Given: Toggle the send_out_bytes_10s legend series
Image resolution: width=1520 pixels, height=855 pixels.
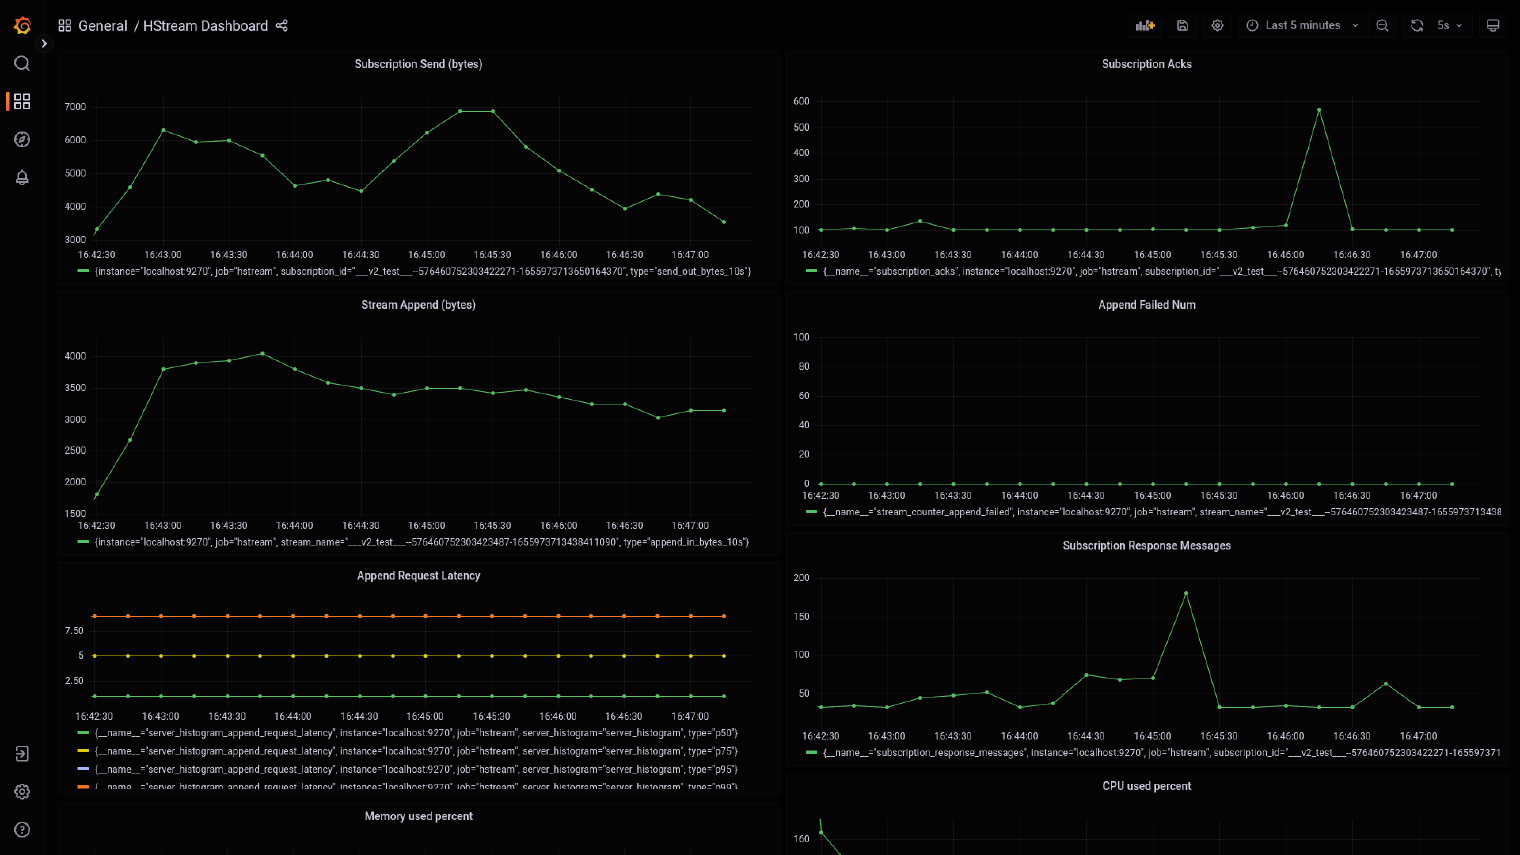Looking at the screenshot, I should [422, 271].
